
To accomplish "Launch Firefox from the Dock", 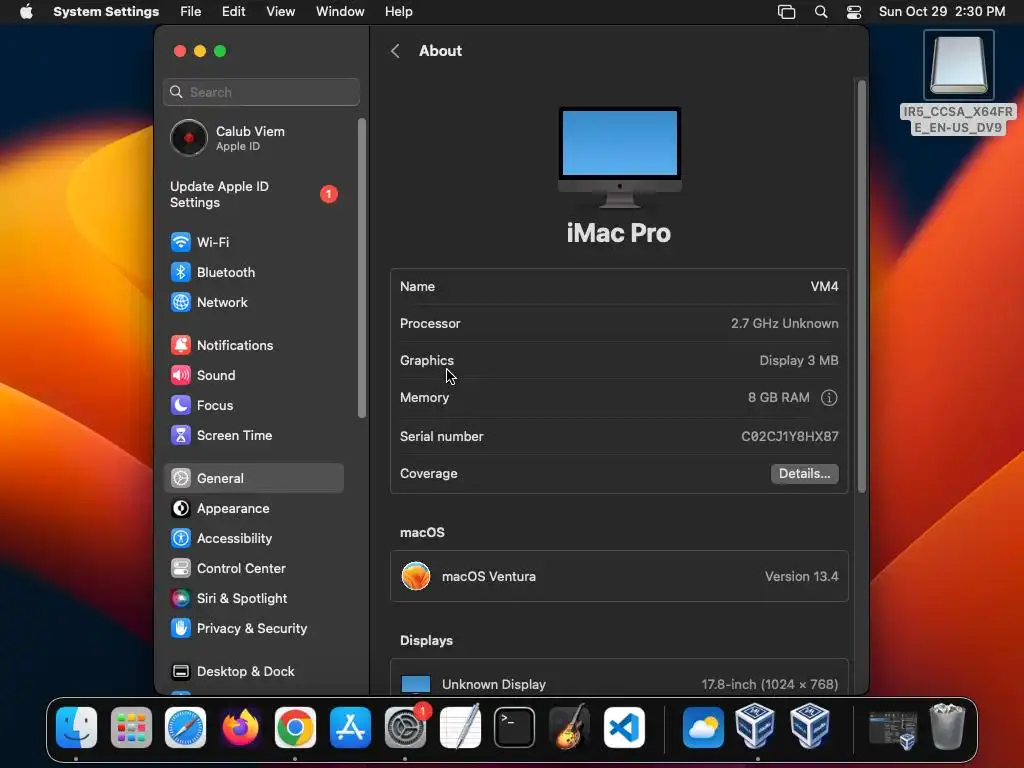I will [240, 728].
